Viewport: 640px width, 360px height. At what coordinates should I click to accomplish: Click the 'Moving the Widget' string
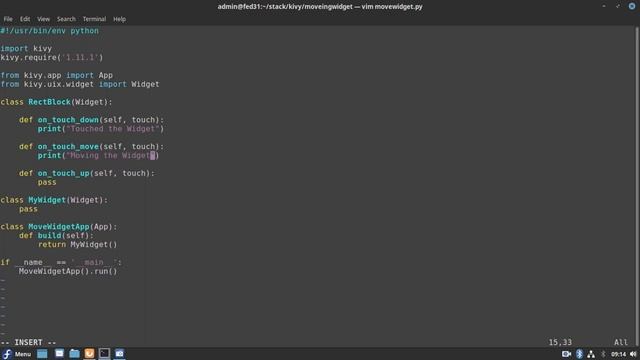[110, 156]
